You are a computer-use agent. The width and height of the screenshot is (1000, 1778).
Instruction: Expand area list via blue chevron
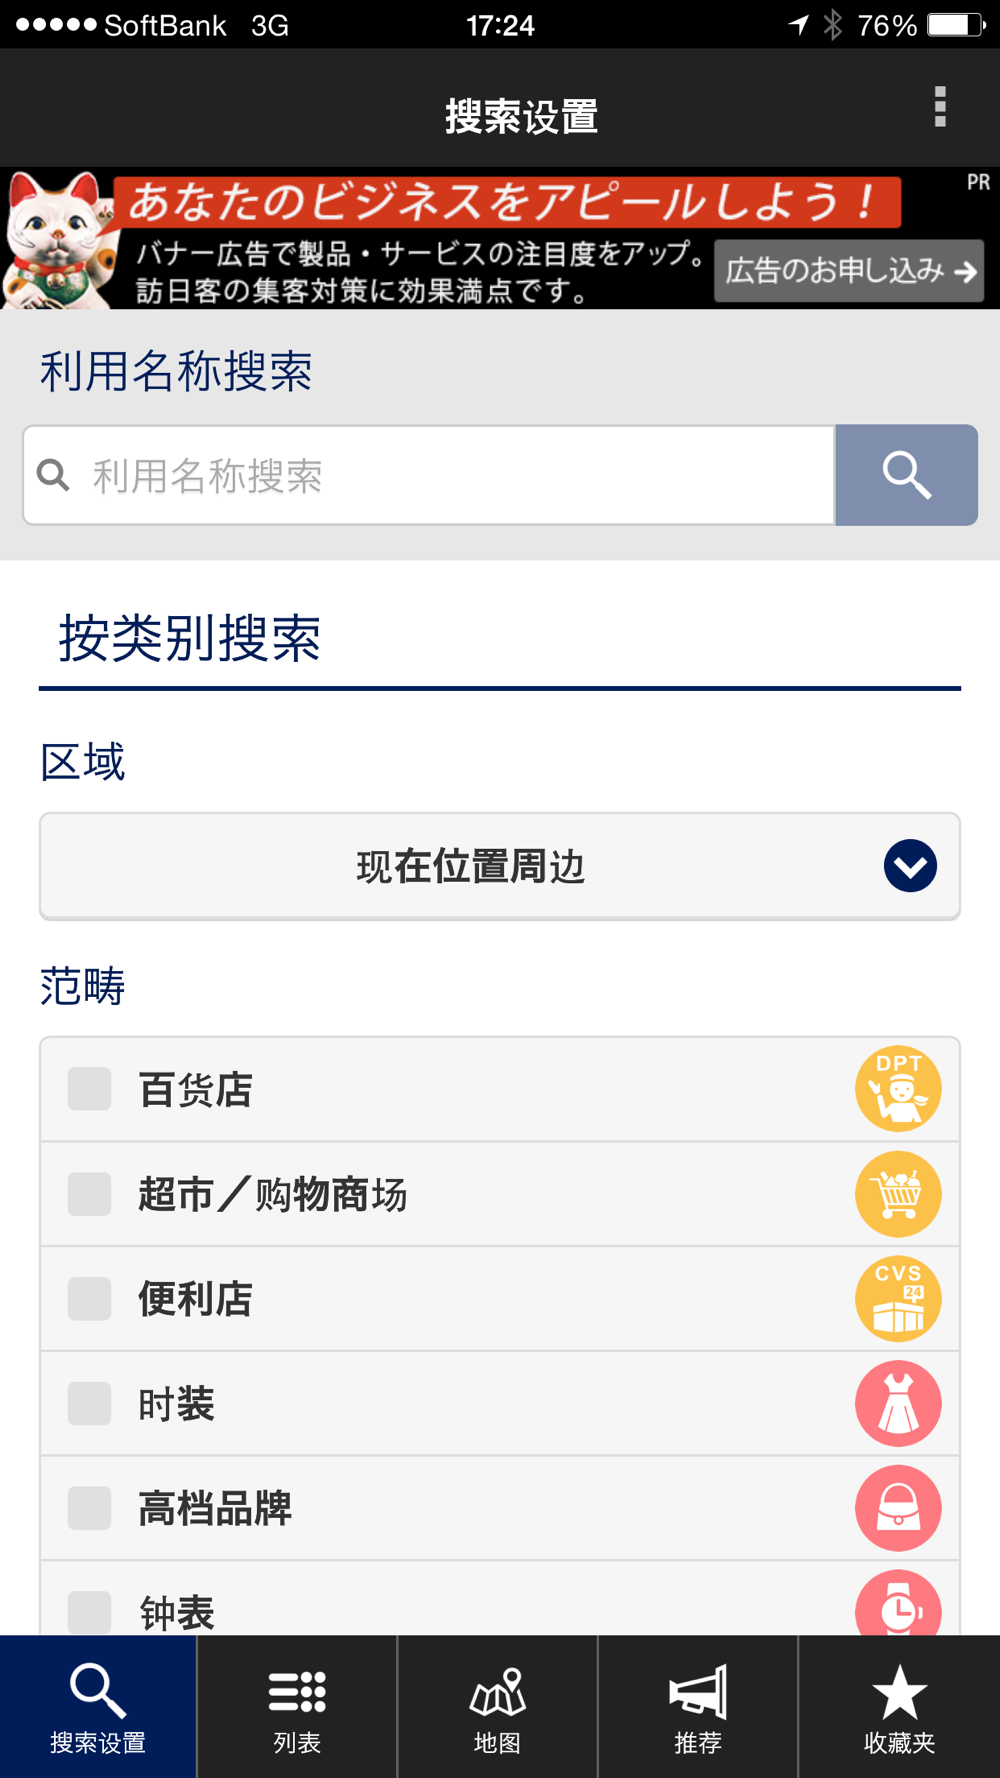click(x=910, y=866)
